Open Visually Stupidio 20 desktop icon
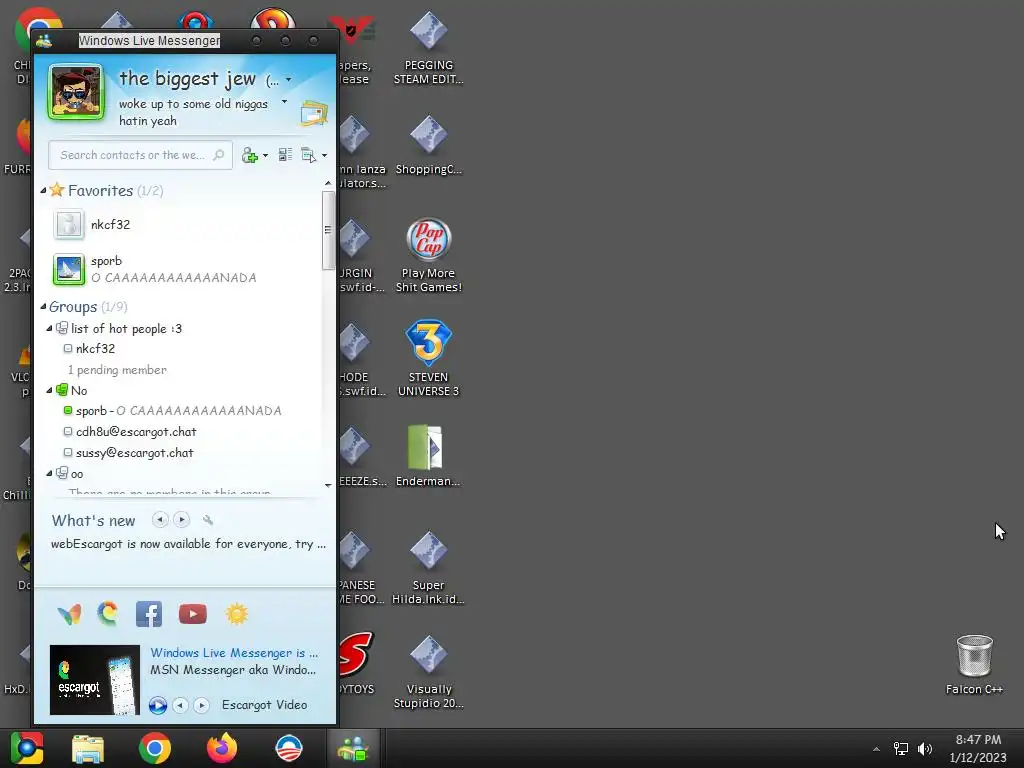The image size is (1024, 768). point(428,671)
